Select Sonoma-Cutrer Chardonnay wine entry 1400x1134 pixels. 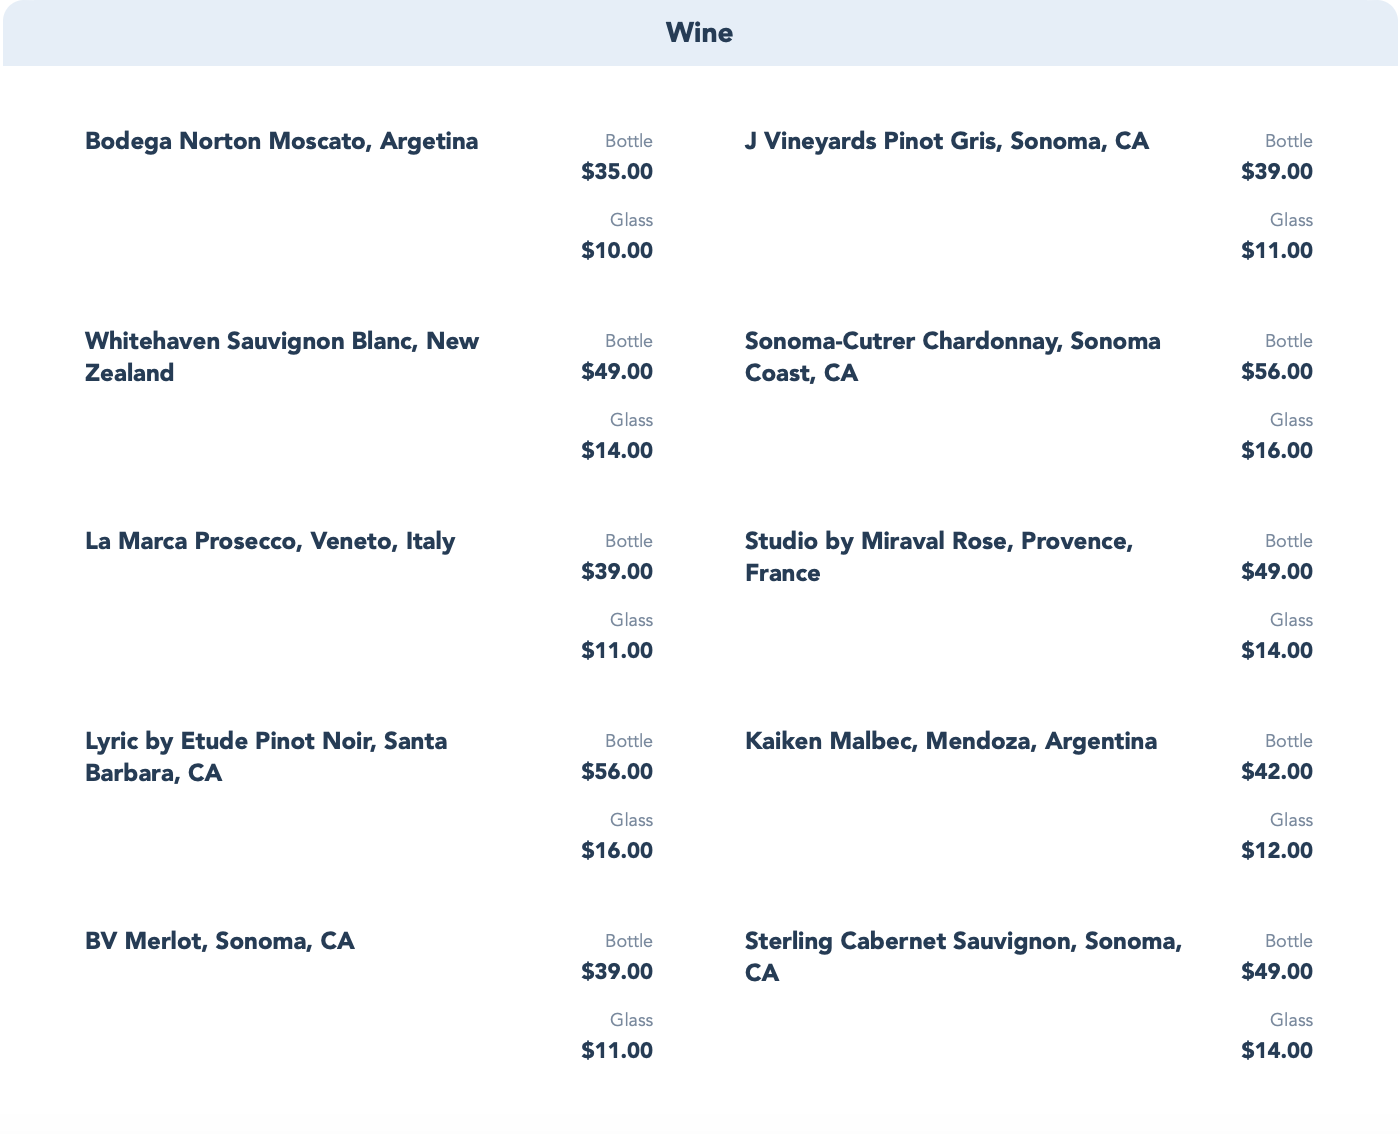(x=952, y=356)
